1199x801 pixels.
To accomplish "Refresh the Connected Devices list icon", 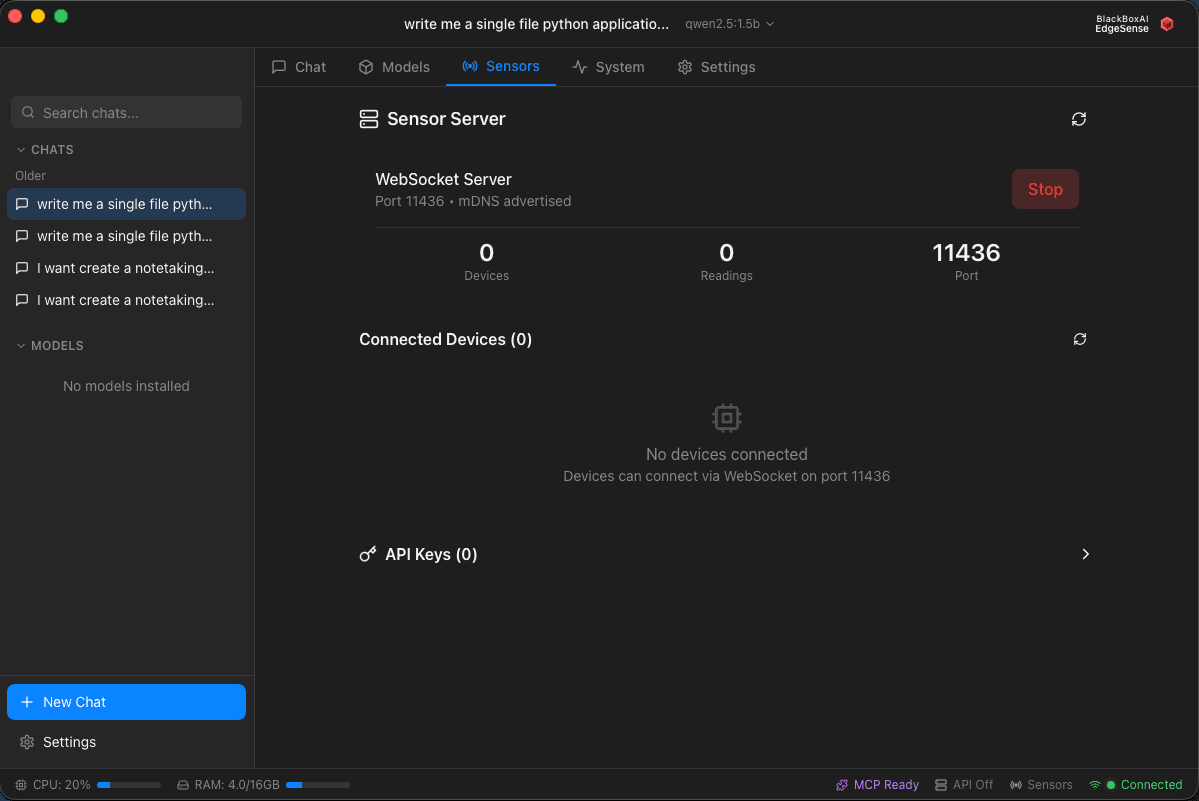I will click(x=1079, y=339).
